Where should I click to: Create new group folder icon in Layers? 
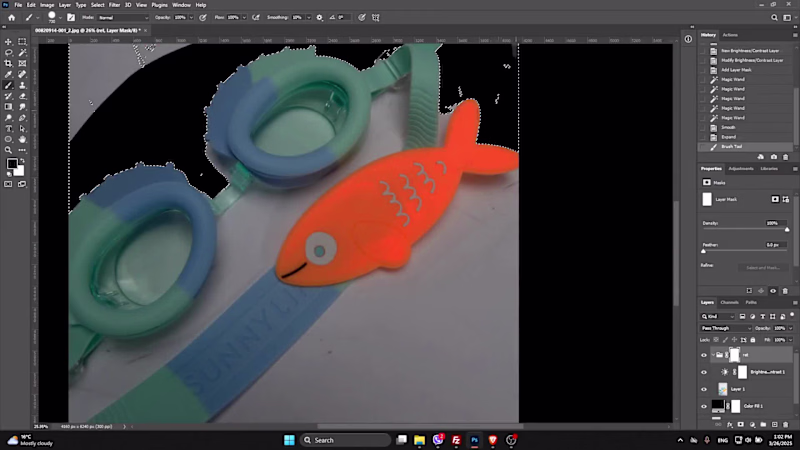(763, 424)
